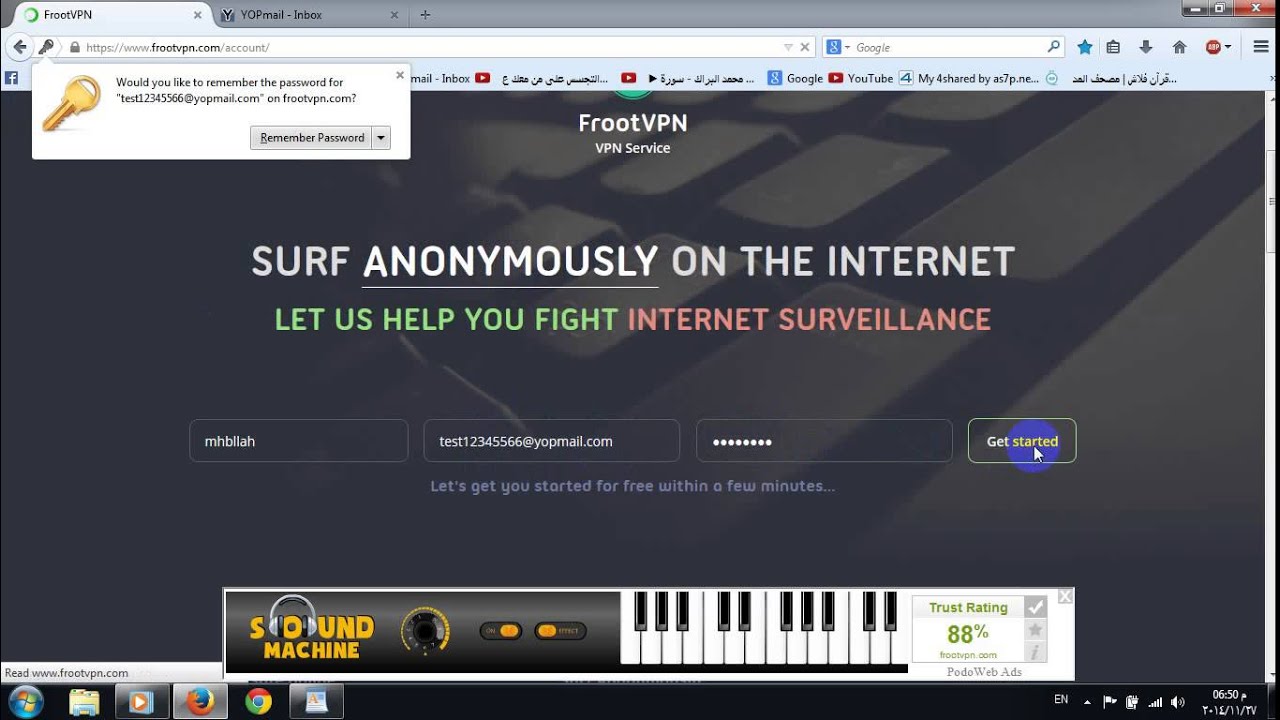Open the Firefox downloads arrow icon
The image size is (1280, 720).
pyautogui.click(x=1146, y=47)
